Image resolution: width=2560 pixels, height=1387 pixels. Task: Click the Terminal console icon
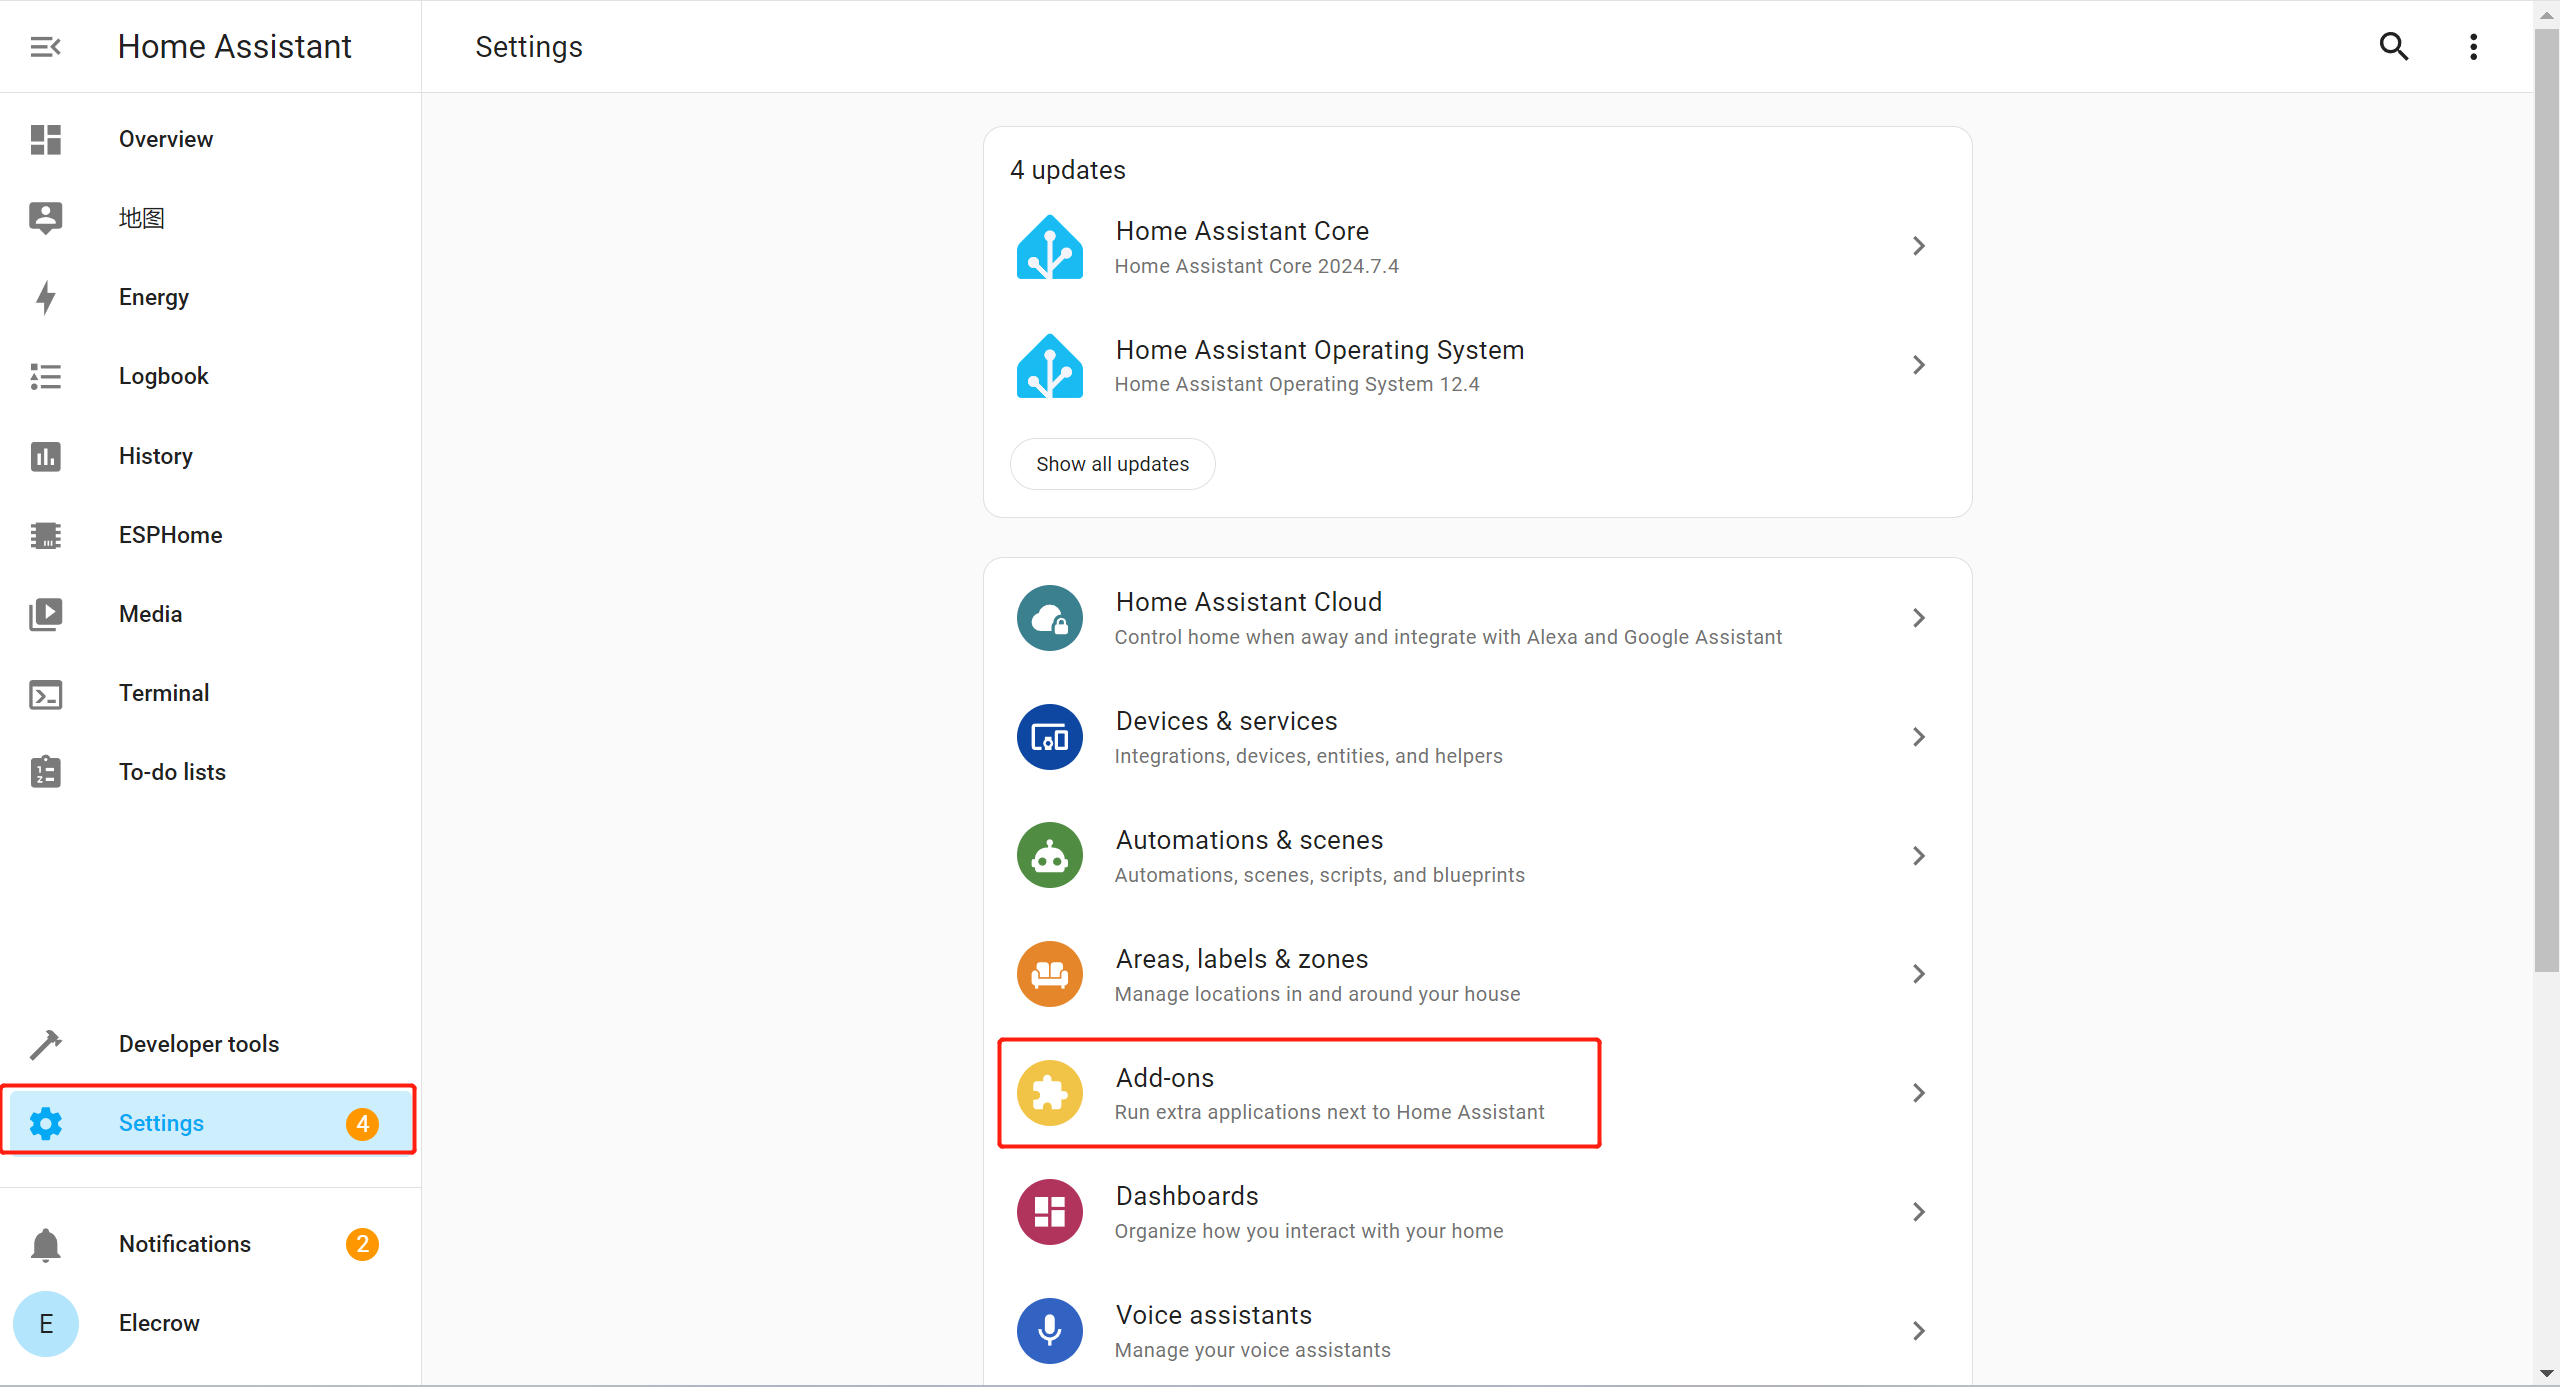click(x=45, y=693)
